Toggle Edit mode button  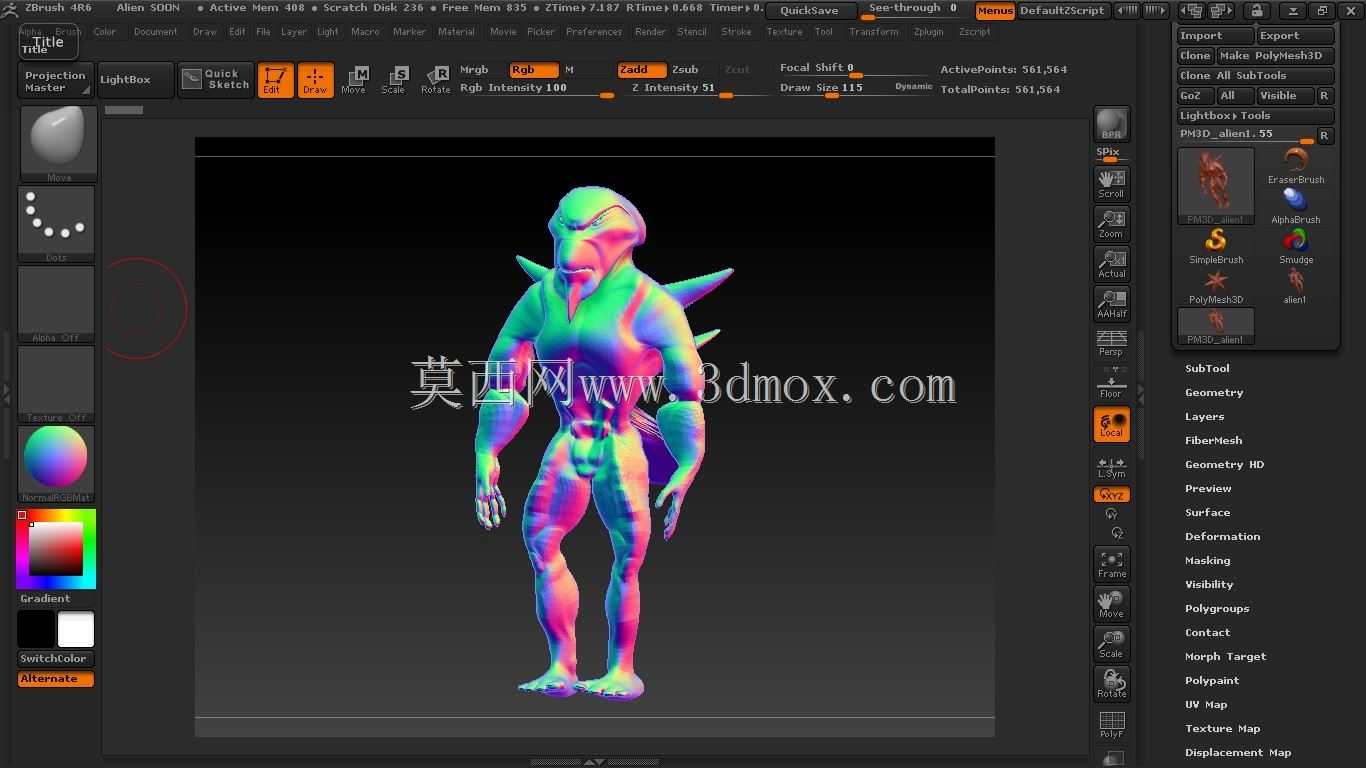tap(275, 80)
